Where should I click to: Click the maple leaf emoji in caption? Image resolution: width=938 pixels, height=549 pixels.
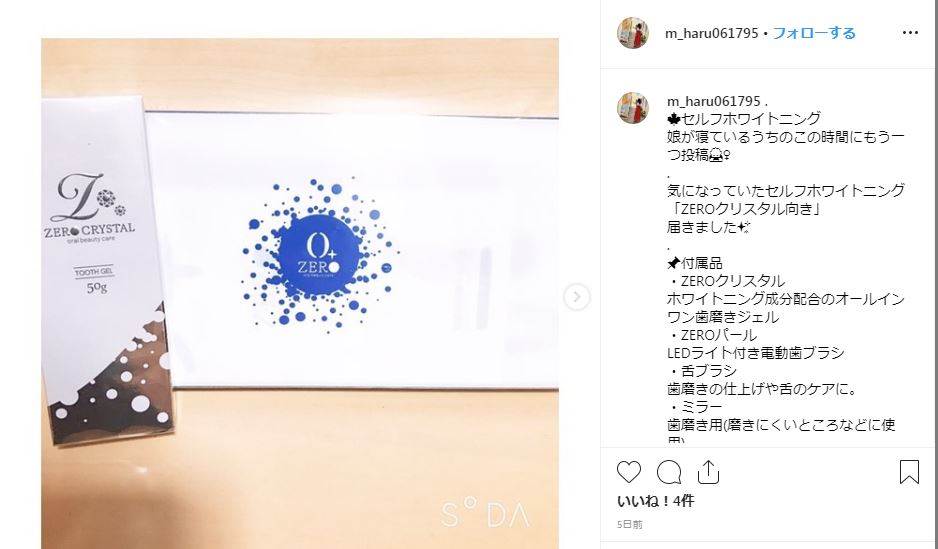click(x=674, y=118)
